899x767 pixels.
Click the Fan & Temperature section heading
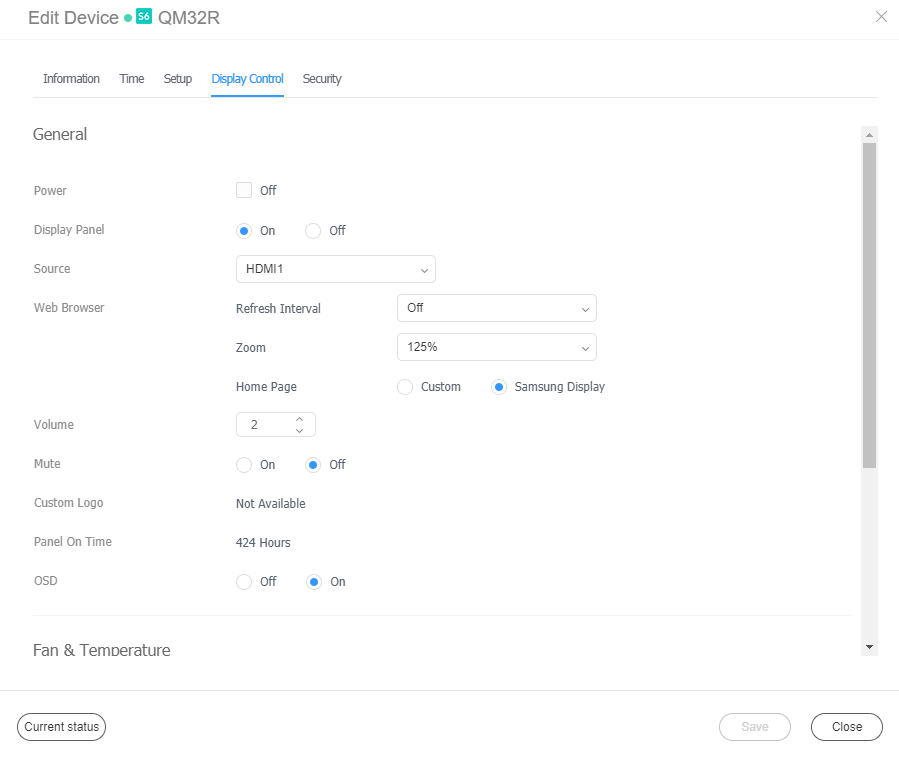[x=101, y=650]
